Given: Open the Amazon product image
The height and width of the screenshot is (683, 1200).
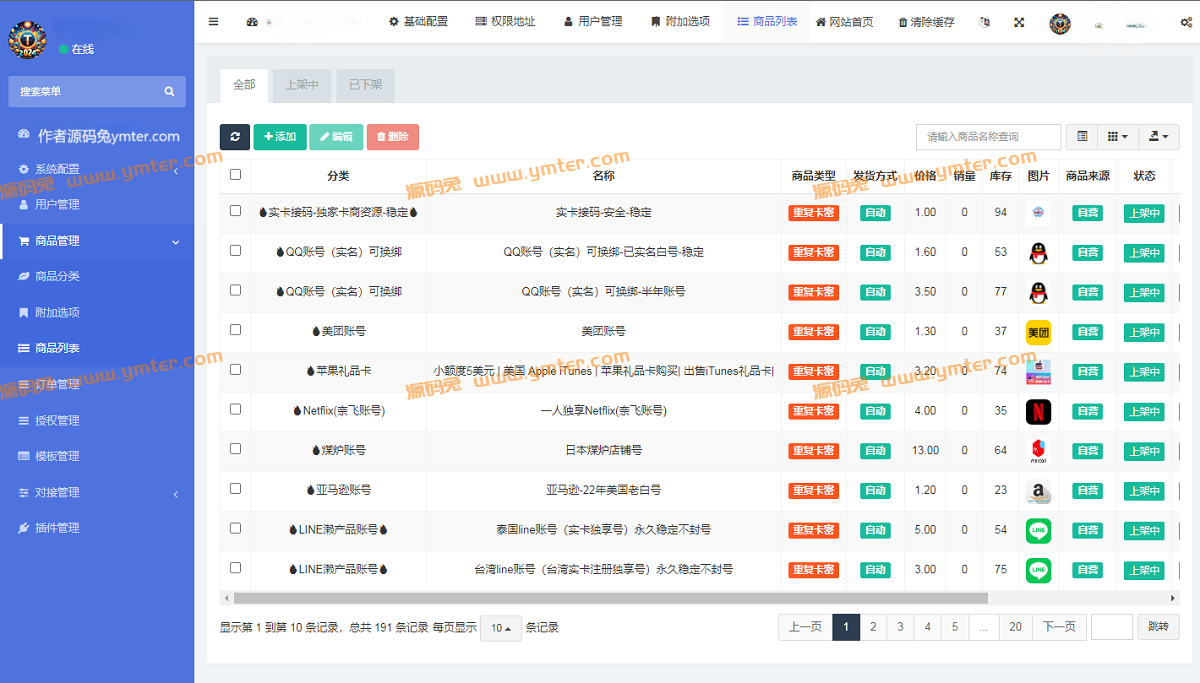Looking at the screenshot, I should [1038, 491].
